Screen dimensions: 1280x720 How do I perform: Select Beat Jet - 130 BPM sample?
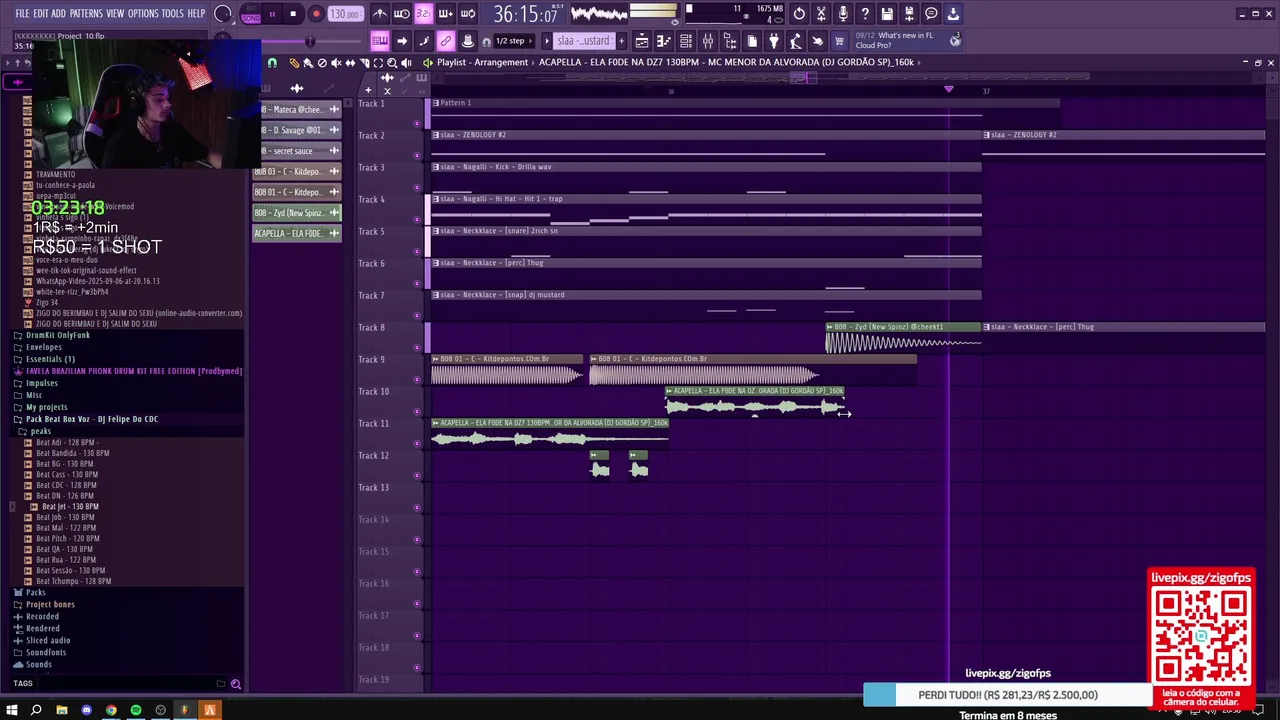click(70, 506)
